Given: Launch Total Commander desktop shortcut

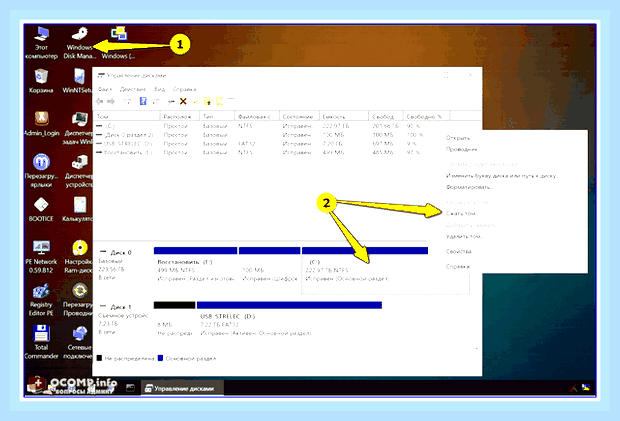Looking at the screenshot, I should (x=41, y=342).
